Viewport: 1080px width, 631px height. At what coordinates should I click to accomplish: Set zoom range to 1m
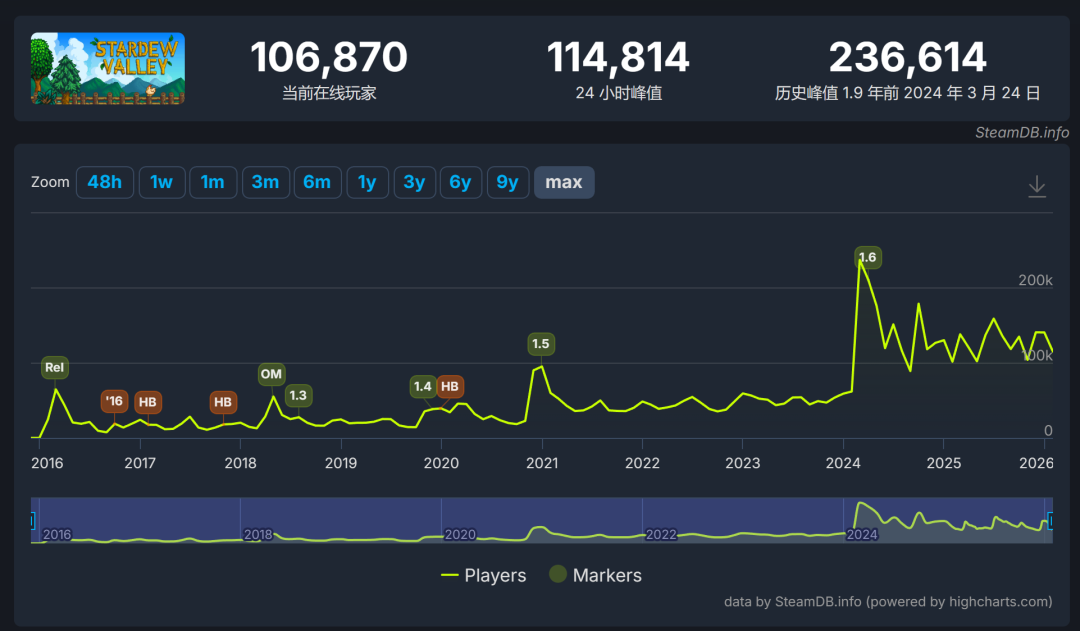(213, 183)
